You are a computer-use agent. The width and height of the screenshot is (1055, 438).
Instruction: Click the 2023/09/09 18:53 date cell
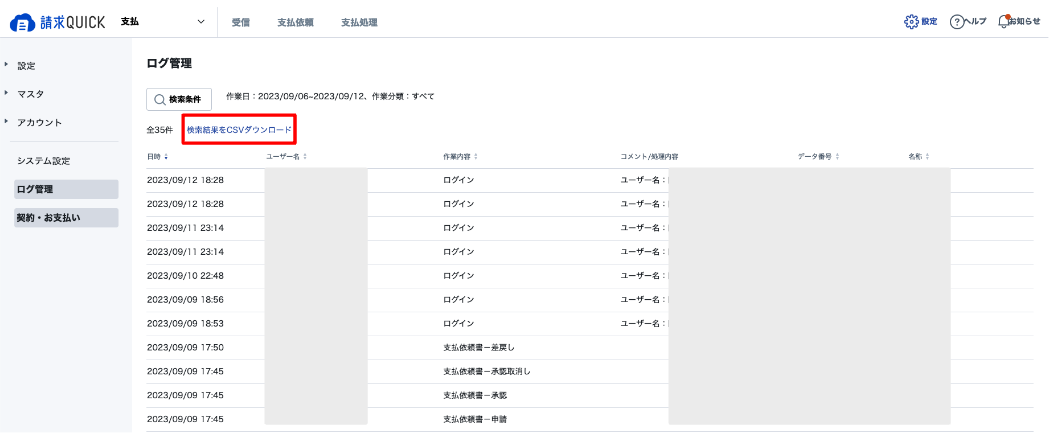pyautogui.click(x=185, y=324)
